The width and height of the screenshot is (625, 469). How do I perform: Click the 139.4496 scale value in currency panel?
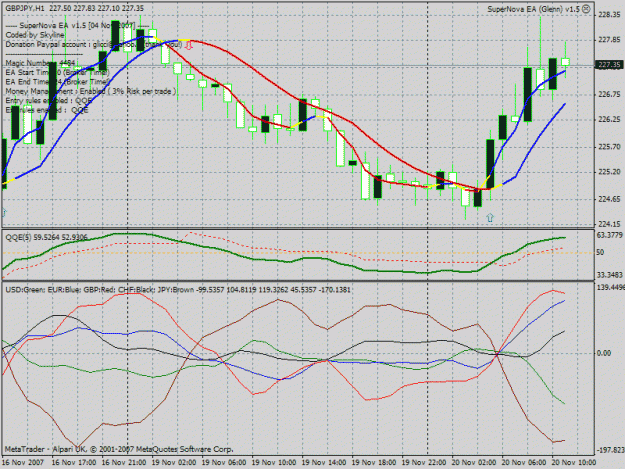(x=611, y=287)
